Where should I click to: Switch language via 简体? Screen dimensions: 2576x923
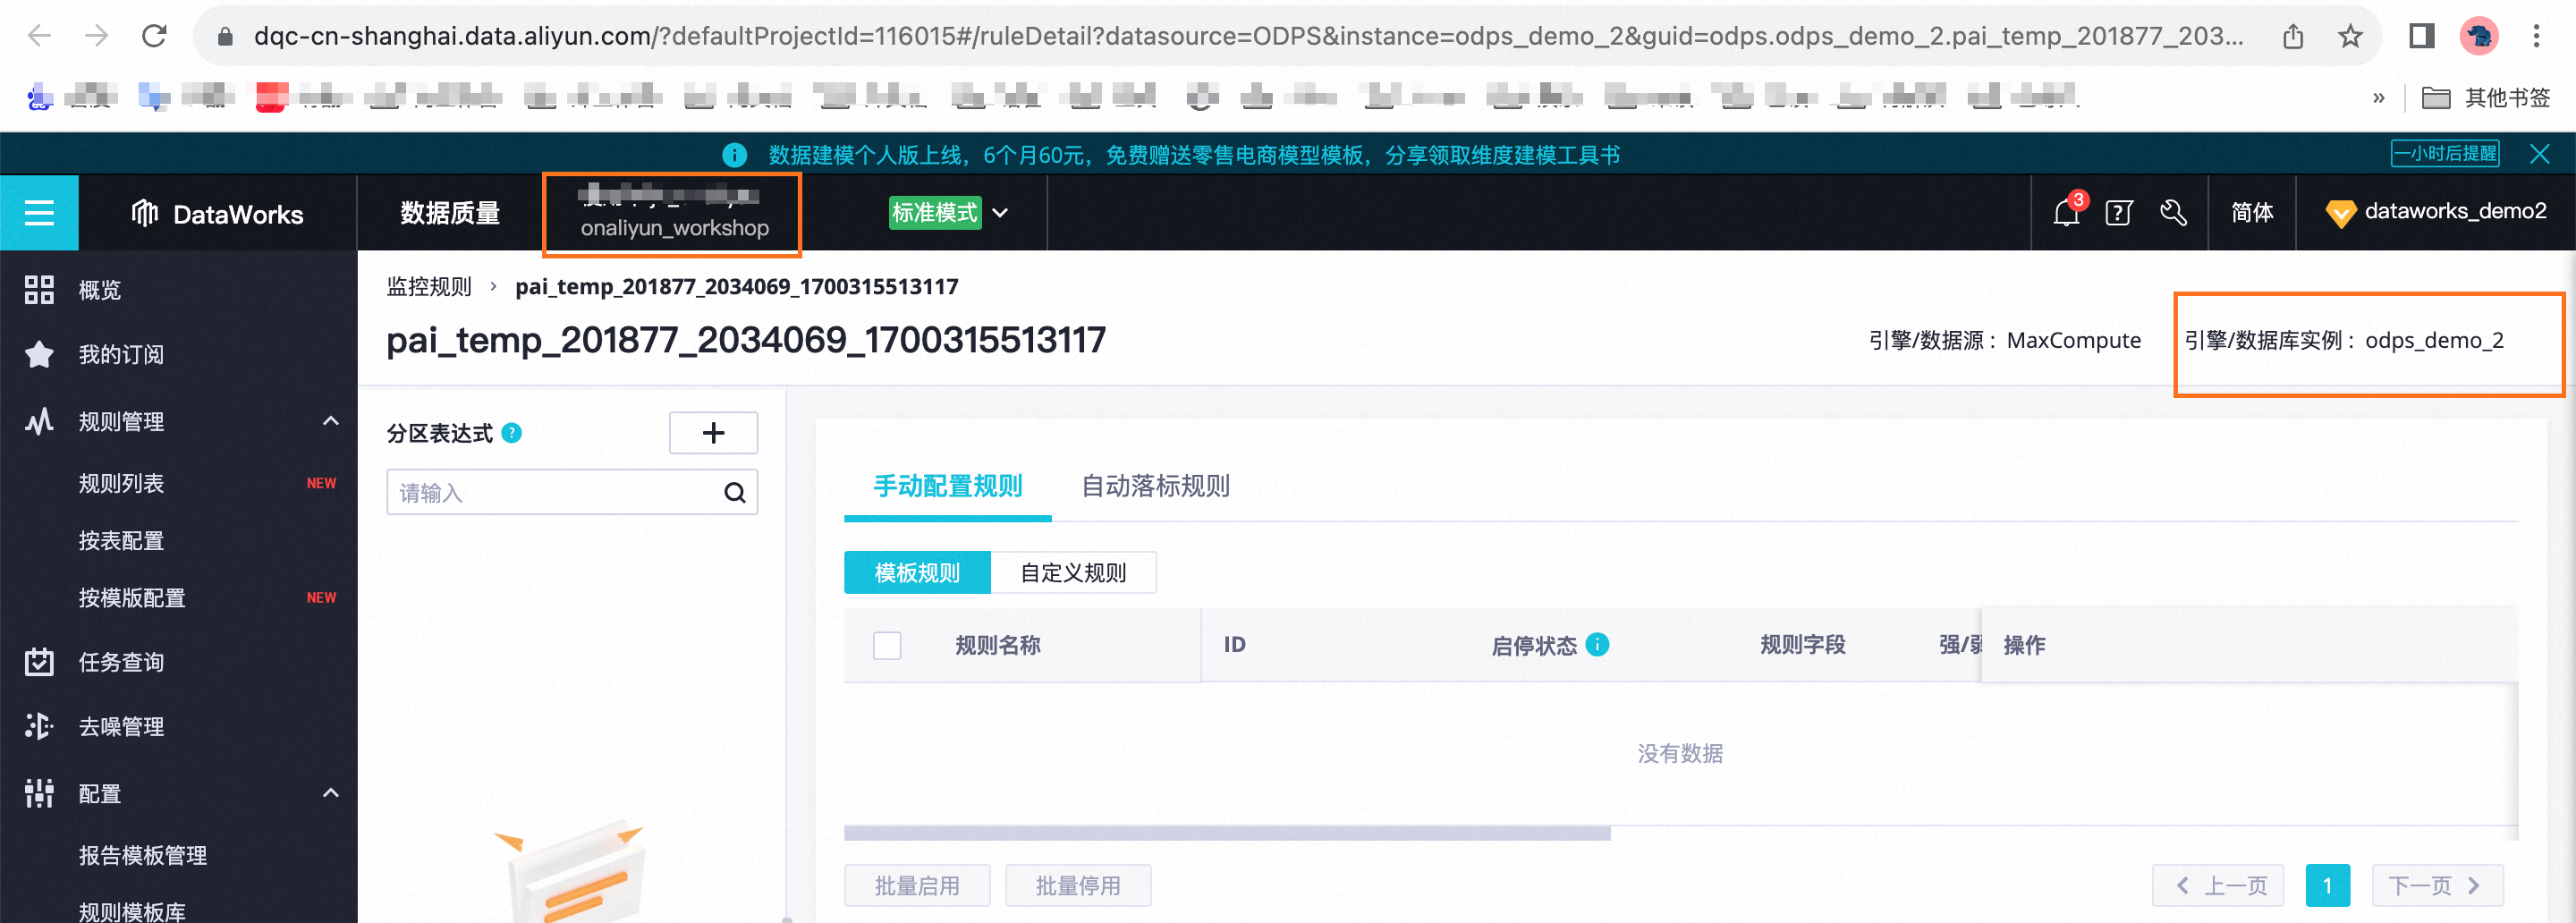point(2252,212)
